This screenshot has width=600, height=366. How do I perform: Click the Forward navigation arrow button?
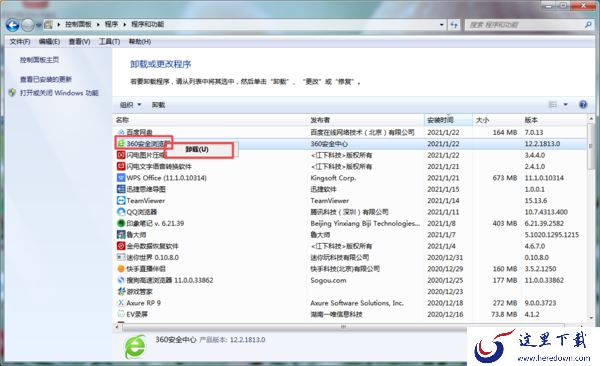pos(28,25)
